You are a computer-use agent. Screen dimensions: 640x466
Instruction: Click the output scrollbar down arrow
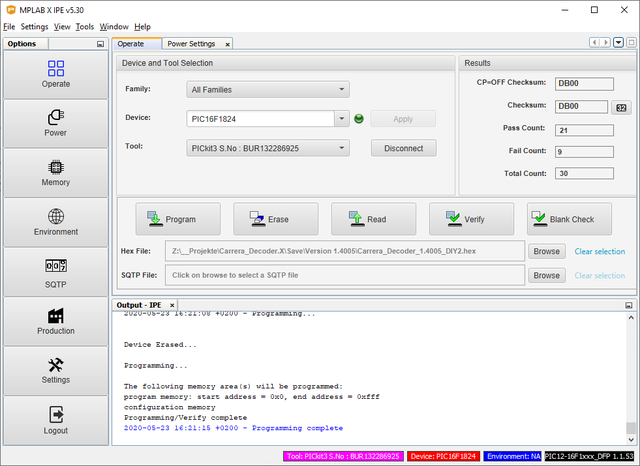pos(631,439)
